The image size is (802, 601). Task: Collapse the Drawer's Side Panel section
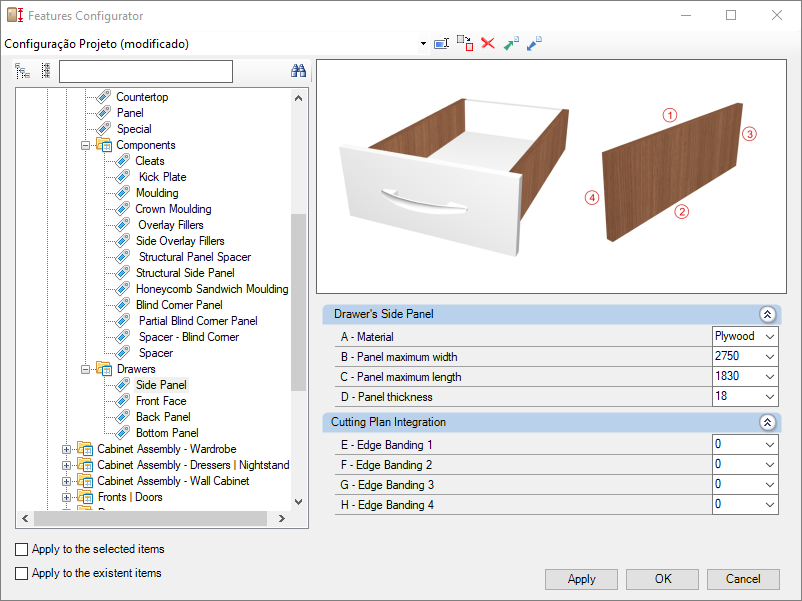coord(767,314)
